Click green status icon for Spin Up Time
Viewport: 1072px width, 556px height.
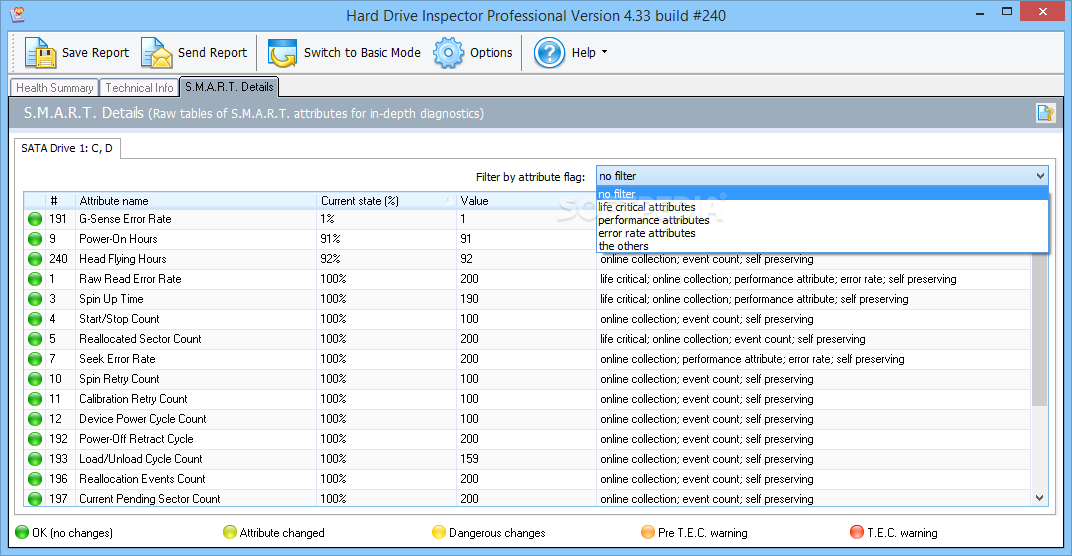35,299
